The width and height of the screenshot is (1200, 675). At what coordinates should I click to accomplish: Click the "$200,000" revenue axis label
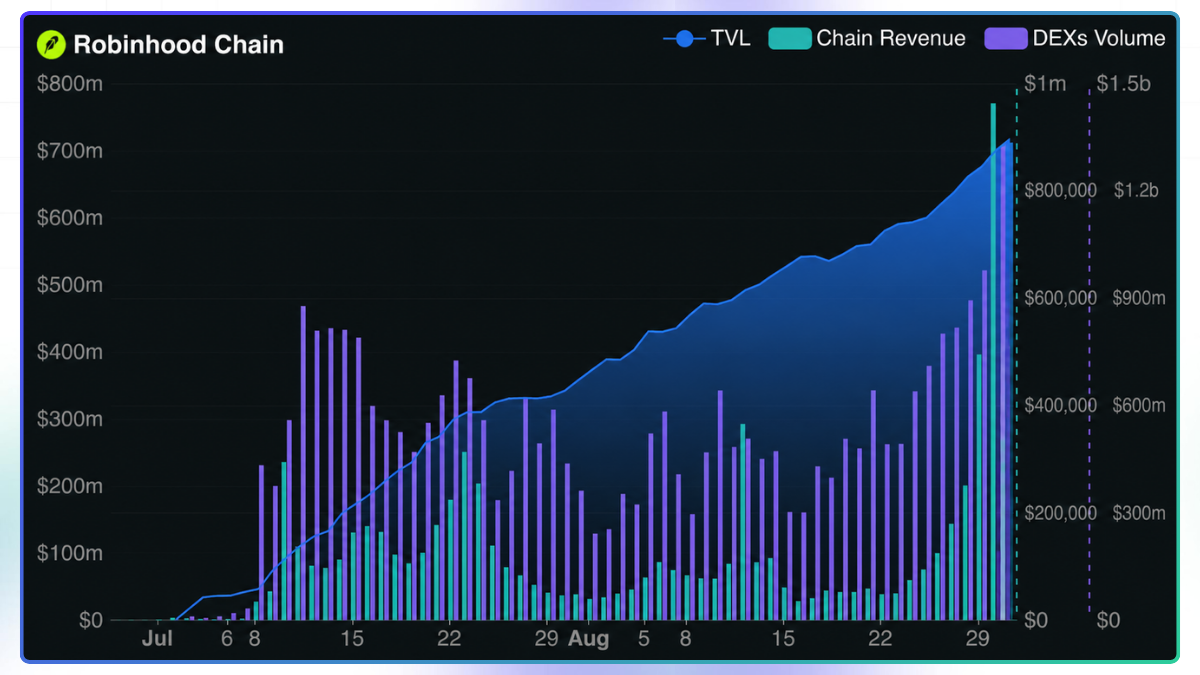[x=1061, y=513]
